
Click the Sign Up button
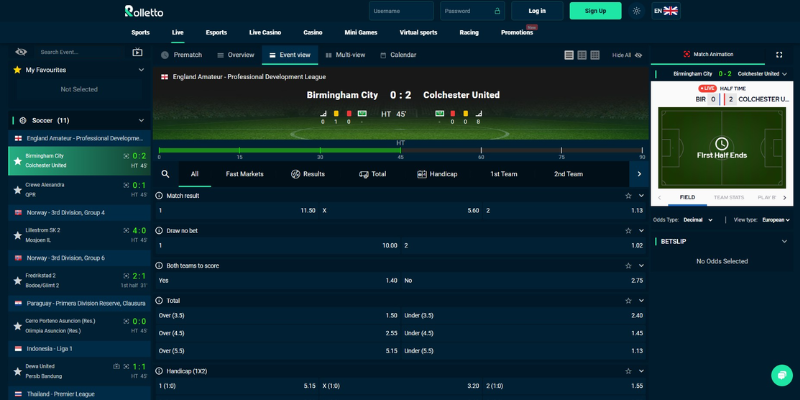click(595, 11)
